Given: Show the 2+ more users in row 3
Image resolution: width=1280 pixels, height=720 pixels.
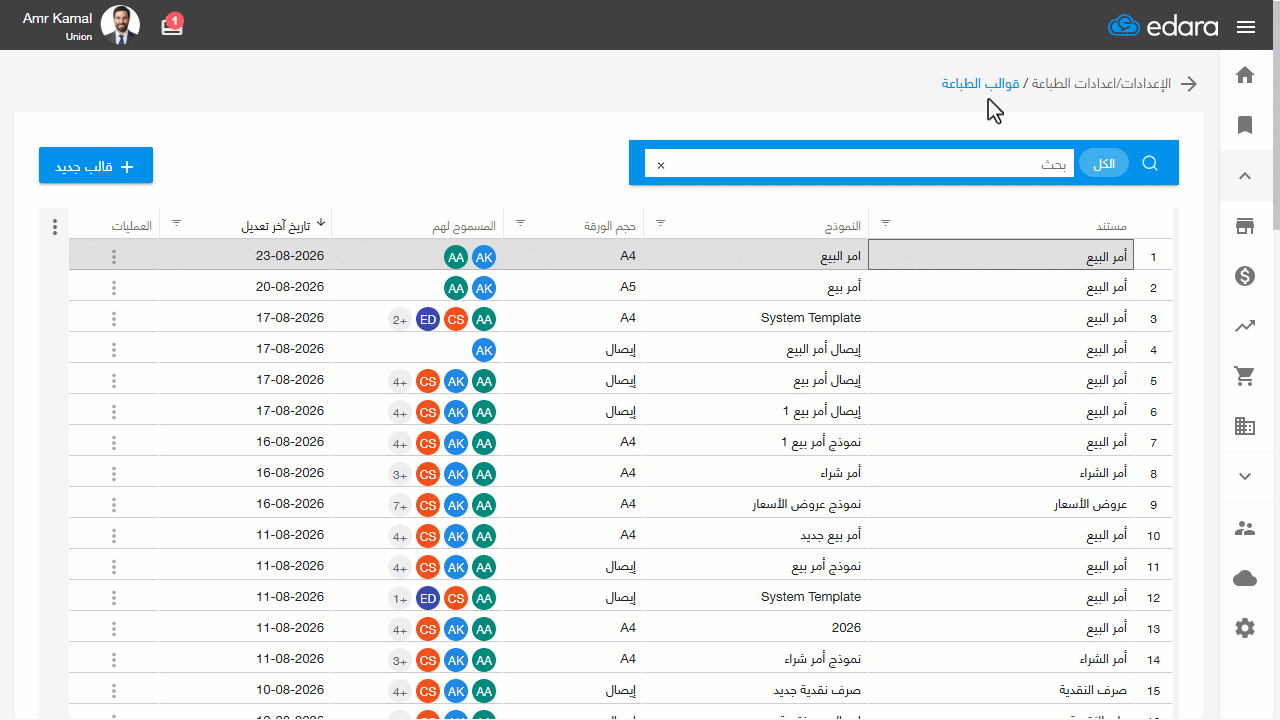Looking at the screenshot, I should click(x=400, y=319).
